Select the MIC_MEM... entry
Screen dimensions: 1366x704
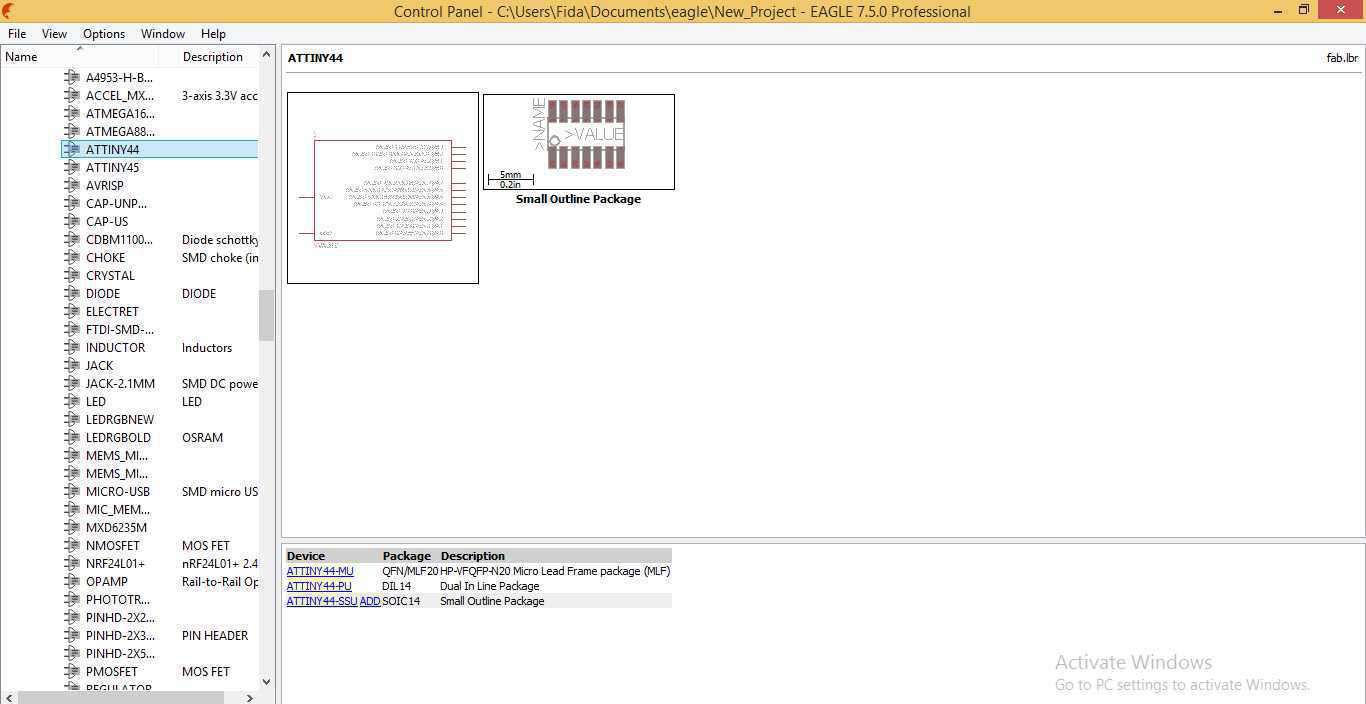(x=117, y=509)
